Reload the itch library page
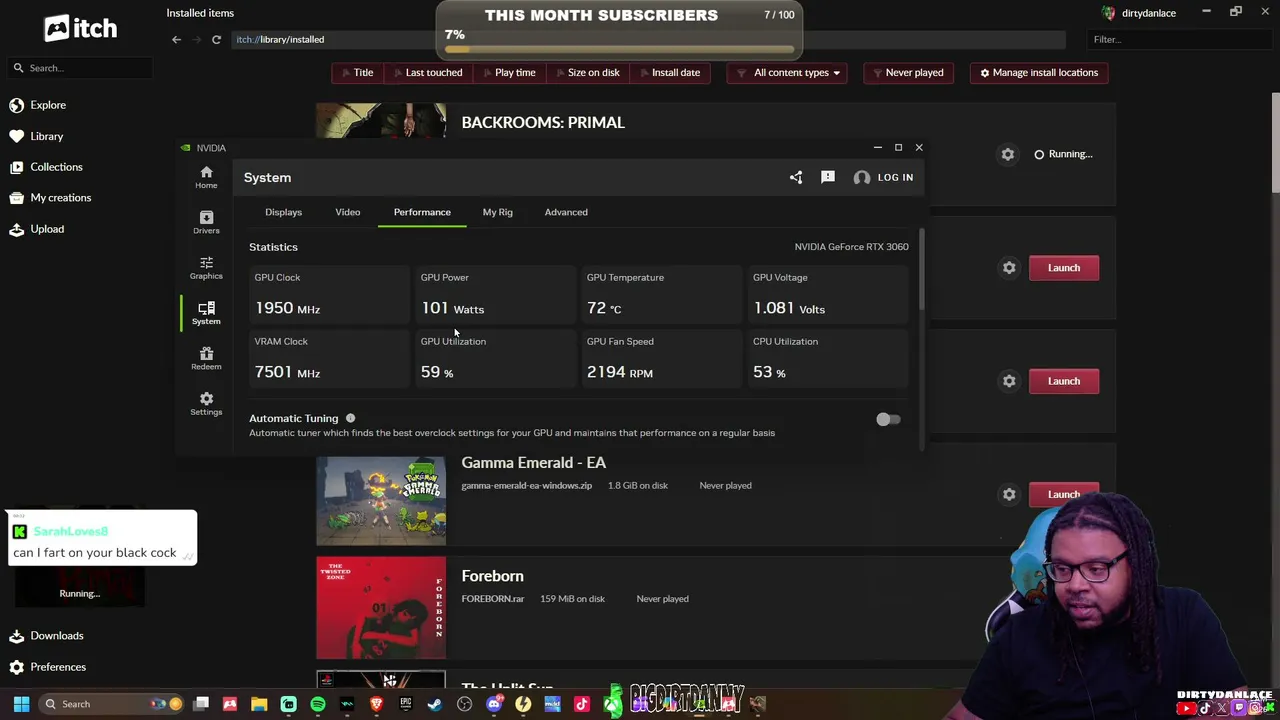The image size is (1280, 720). pyautogui.click(x=216, y=39)
